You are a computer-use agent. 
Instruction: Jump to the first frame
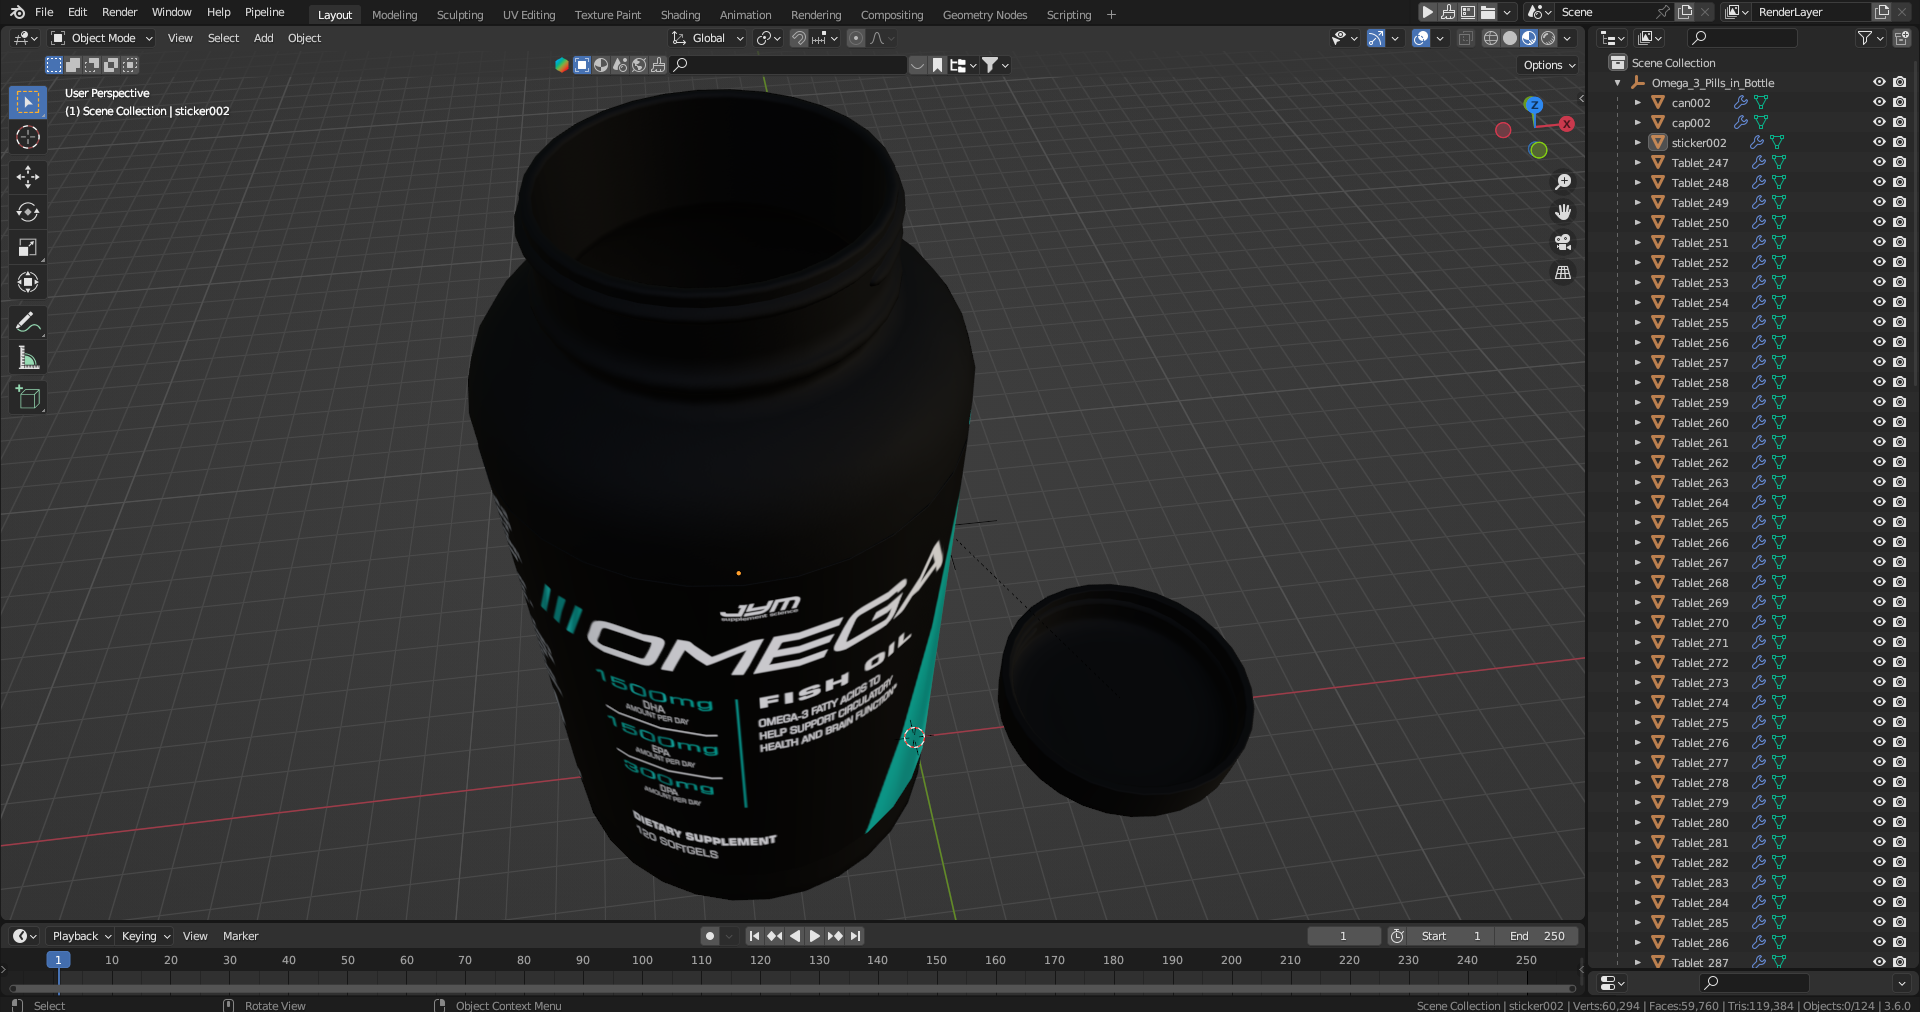(x=754, y=936)
